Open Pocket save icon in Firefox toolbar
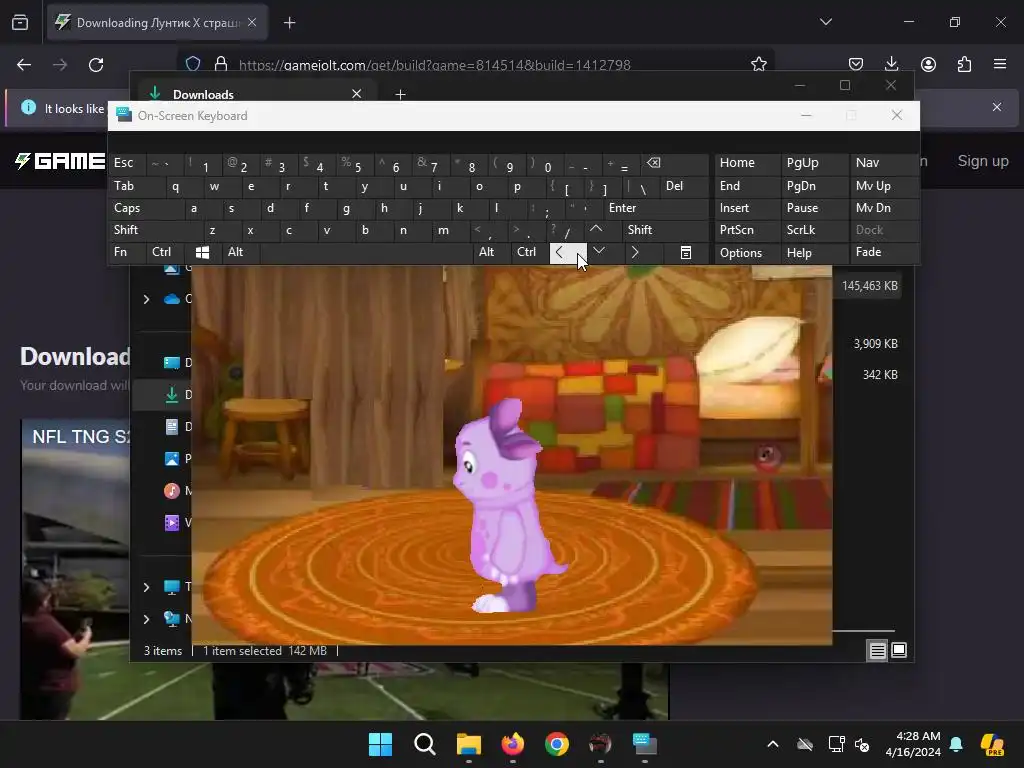 click(x=856, y=64)
